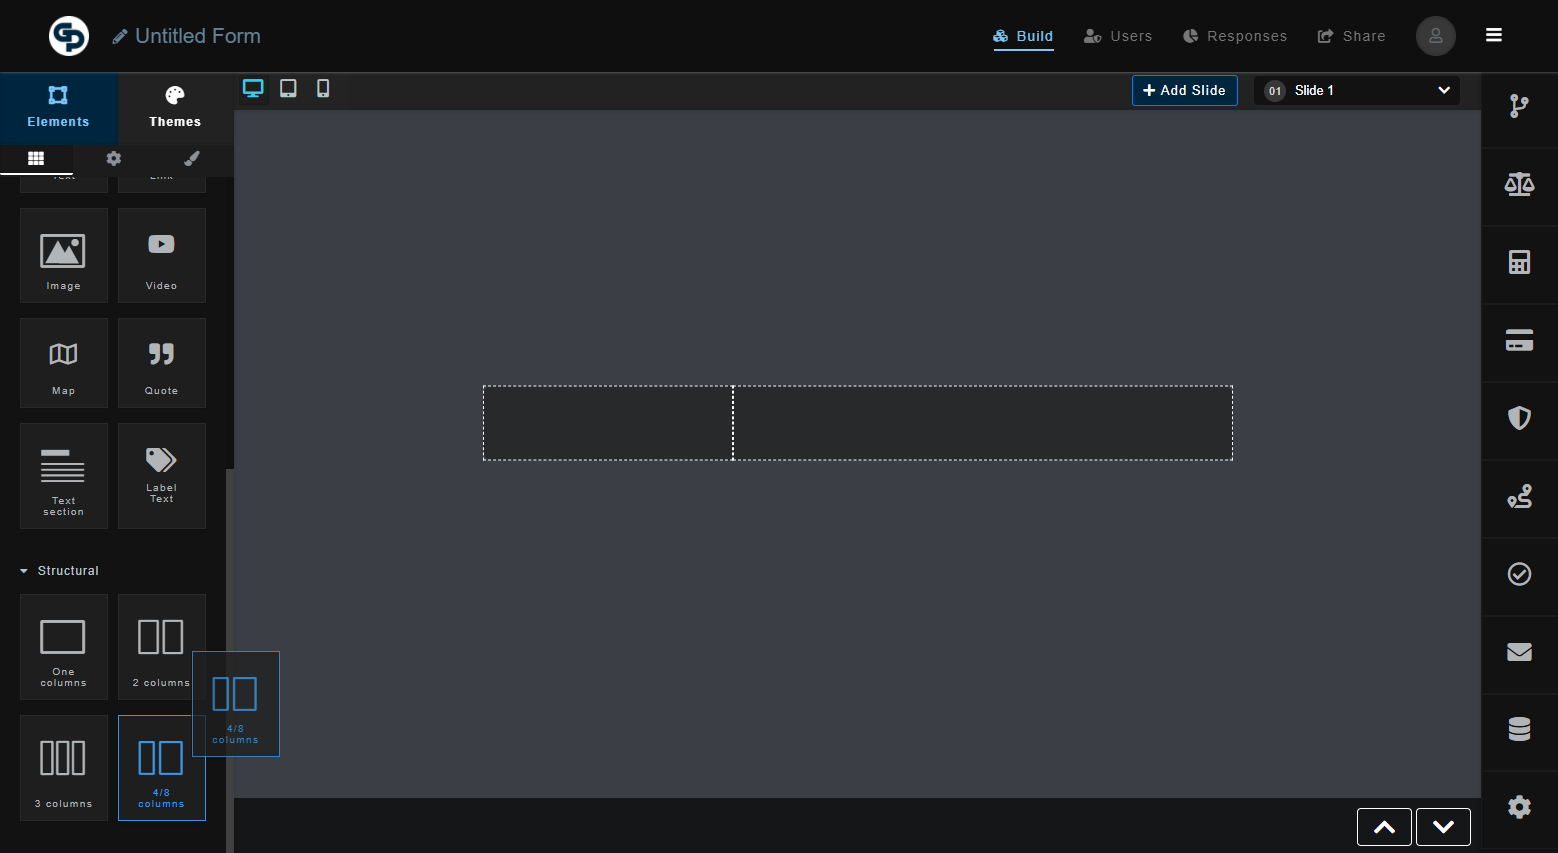Select the 3 columns structural tile
Screen dimensions: 1558x853
tap(64, 768)
